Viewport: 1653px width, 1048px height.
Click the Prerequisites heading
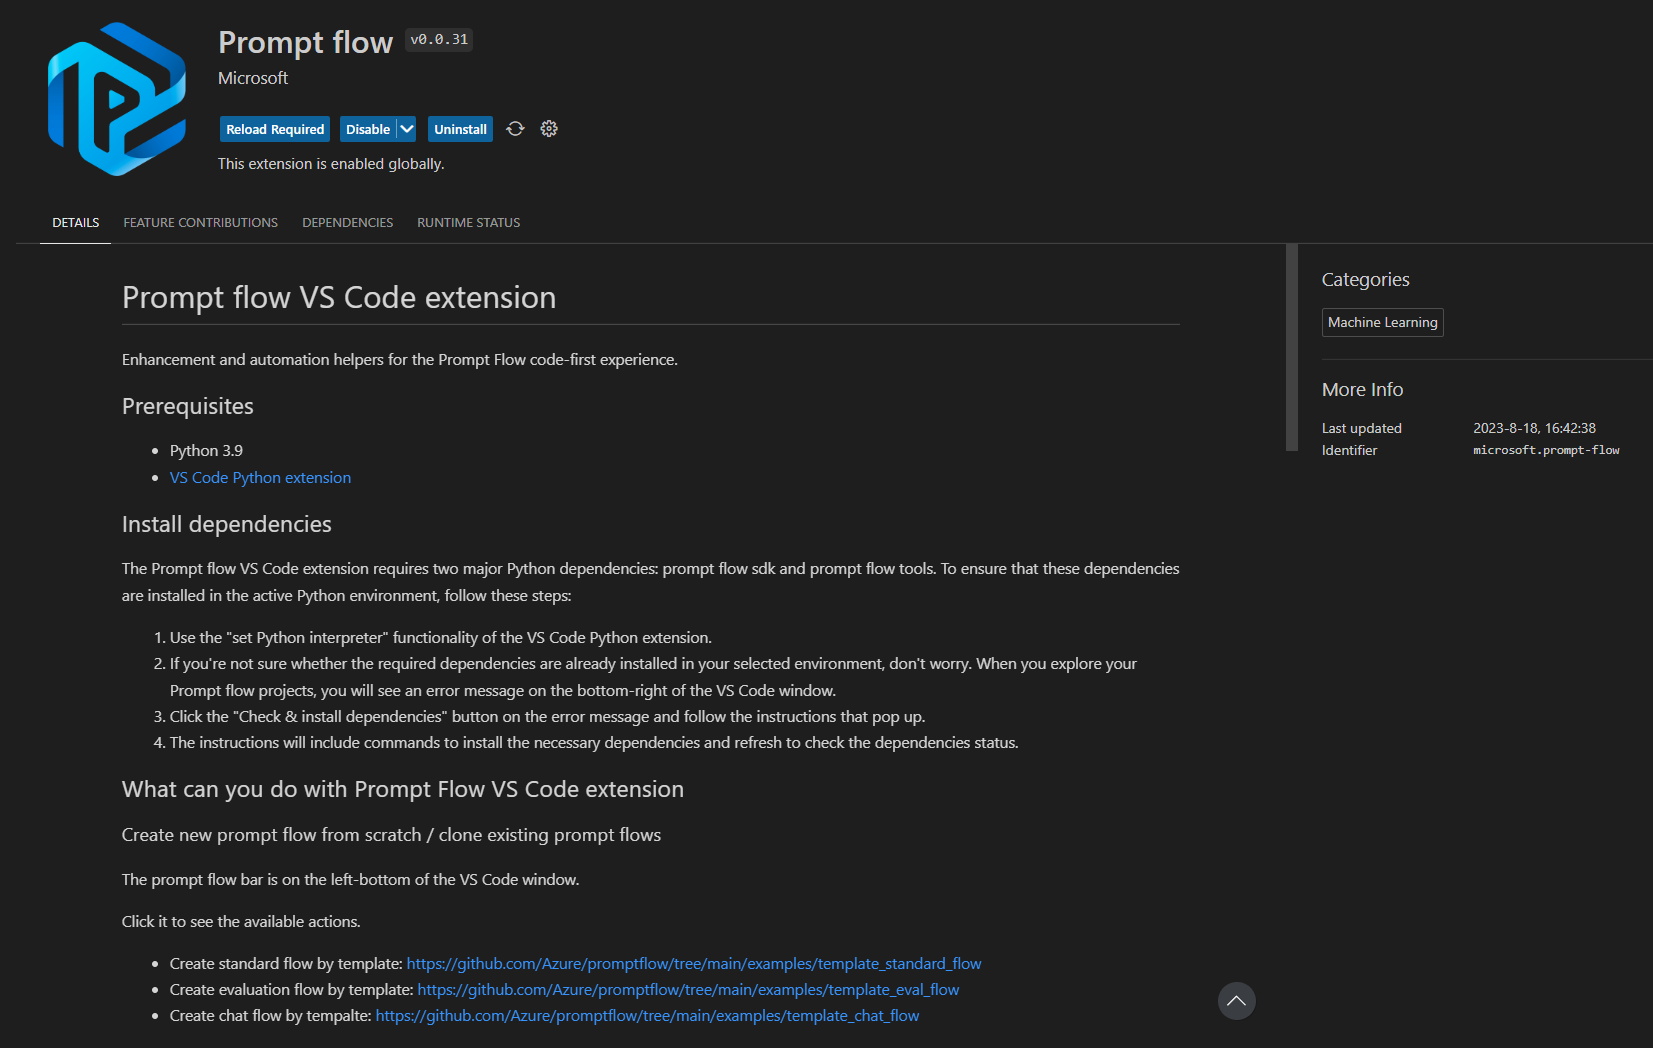[188, 407]
